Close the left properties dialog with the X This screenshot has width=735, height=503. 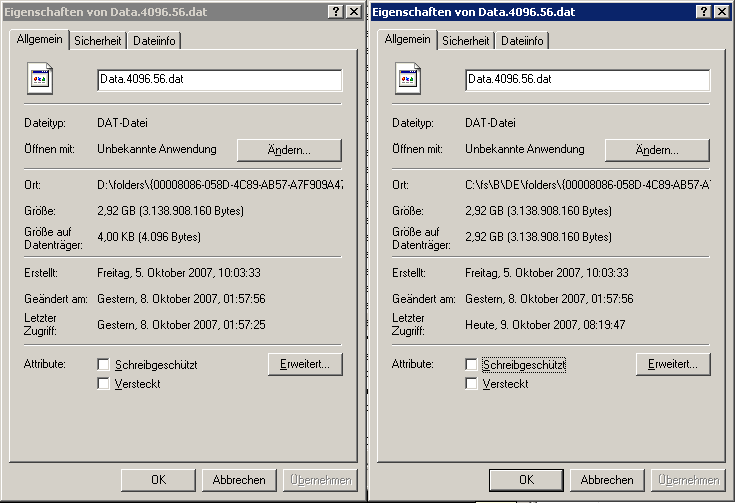click(354, 11)
